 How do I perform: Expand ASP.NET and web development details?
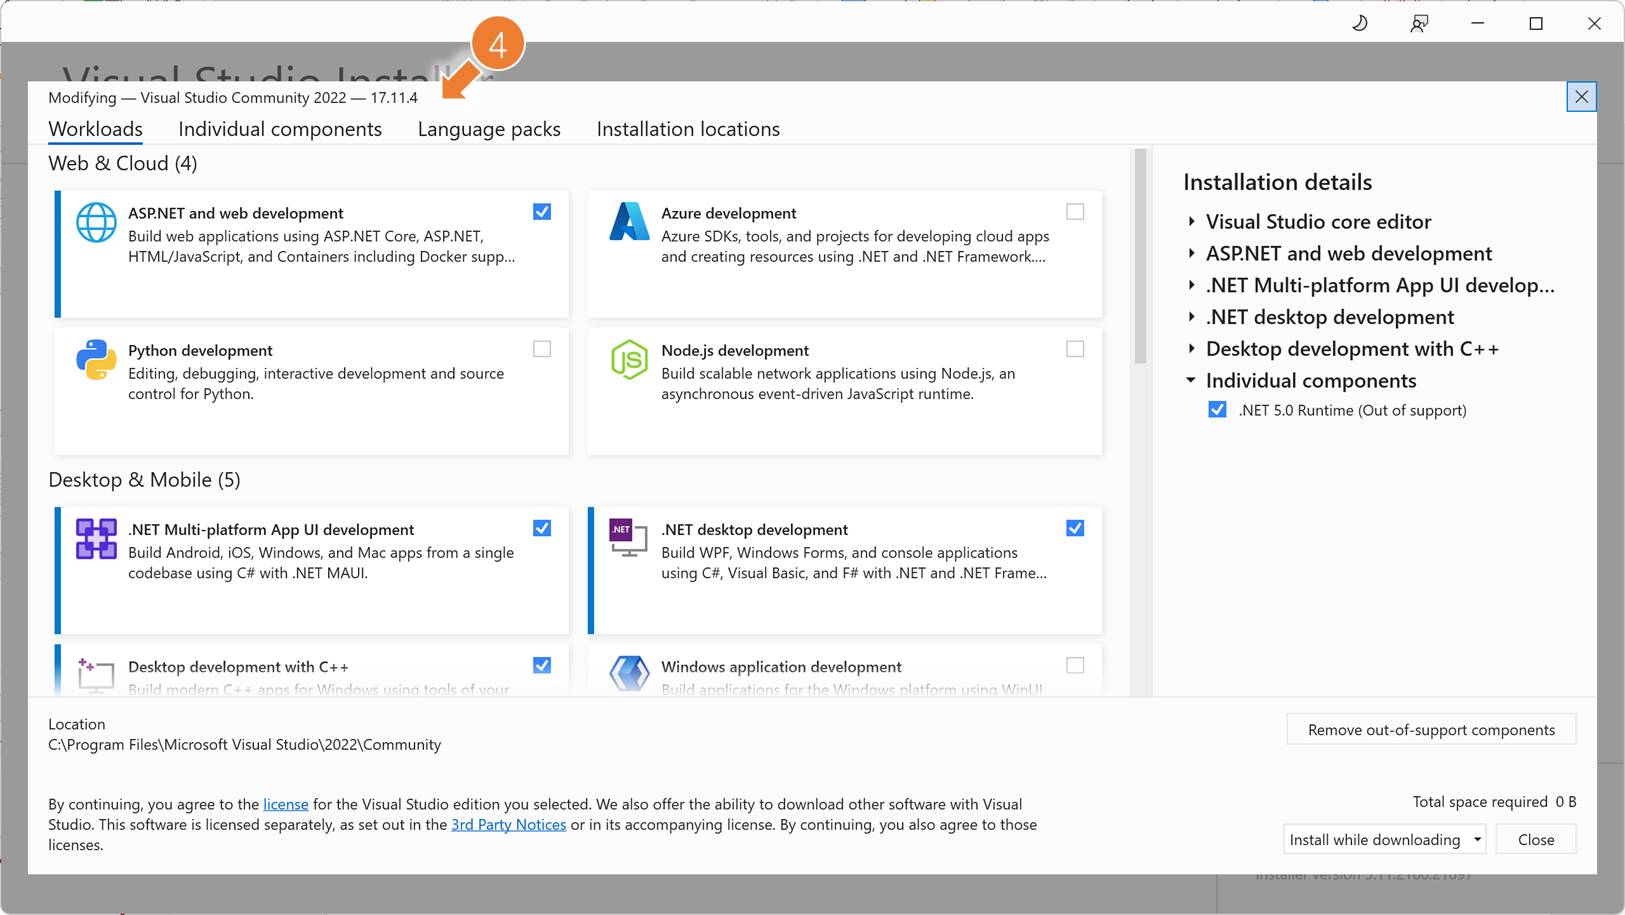[1191, 254]
